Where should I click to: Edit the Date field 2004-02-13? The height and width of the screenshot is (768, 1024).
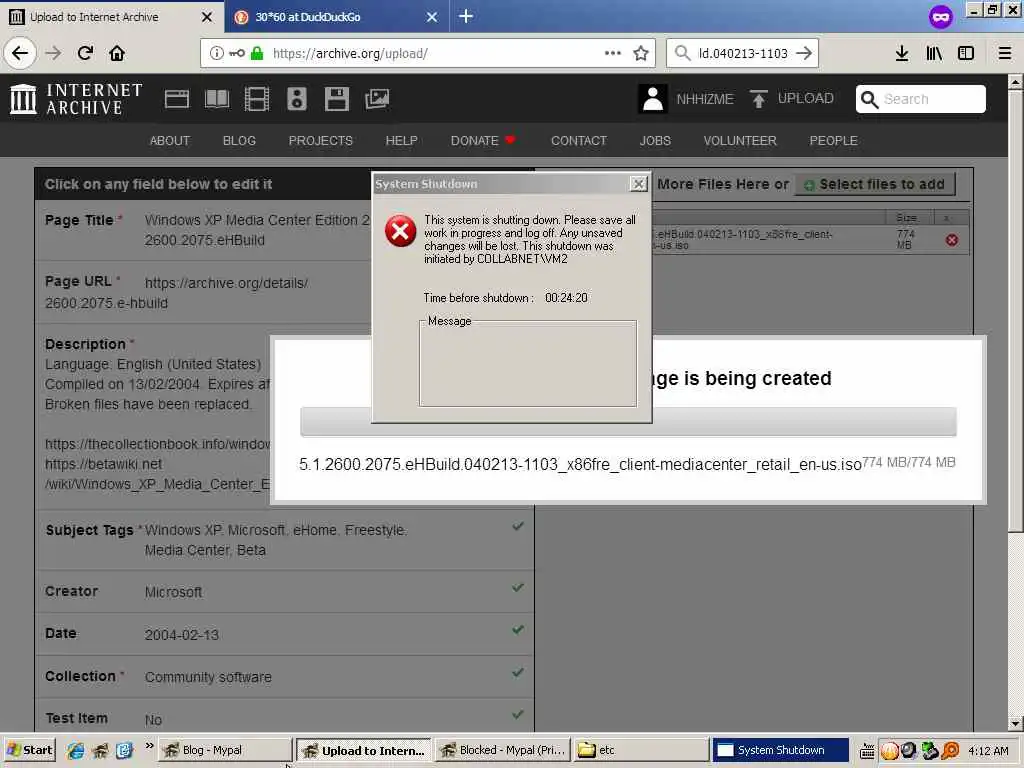(285, 633)
